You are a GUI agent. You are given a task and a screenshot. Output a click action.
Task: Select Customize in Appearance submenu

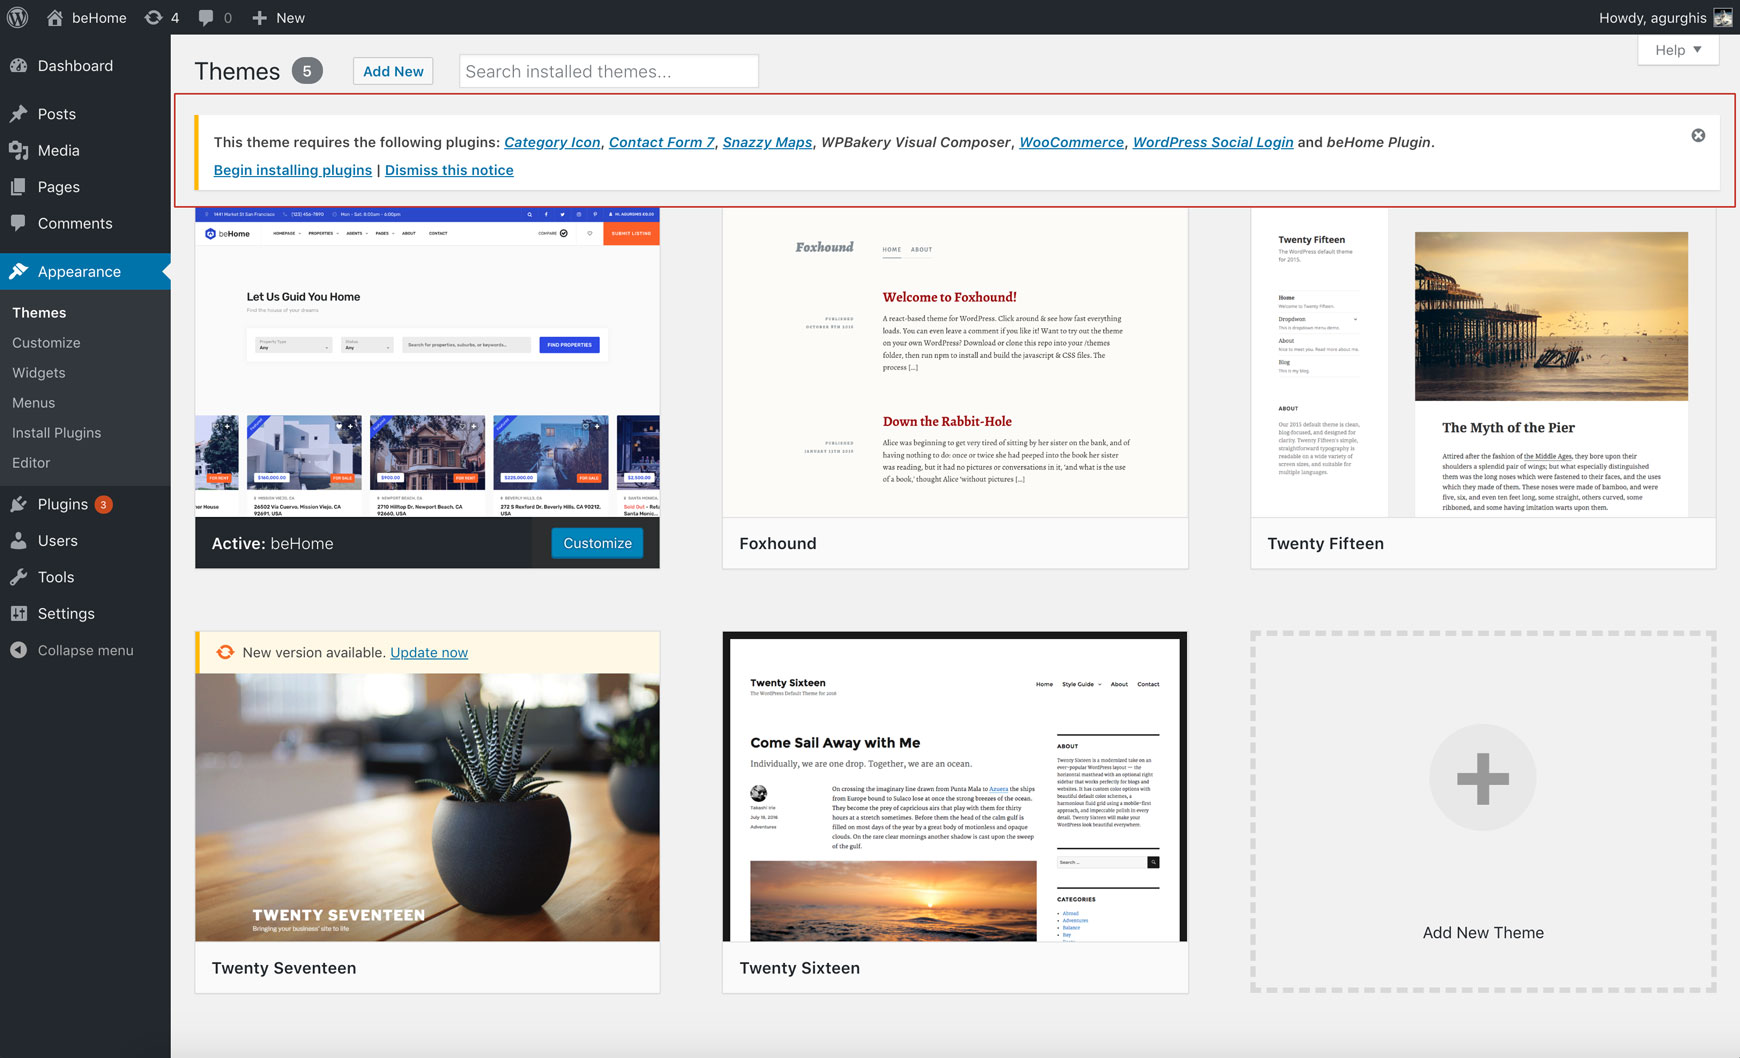(46, 342)
